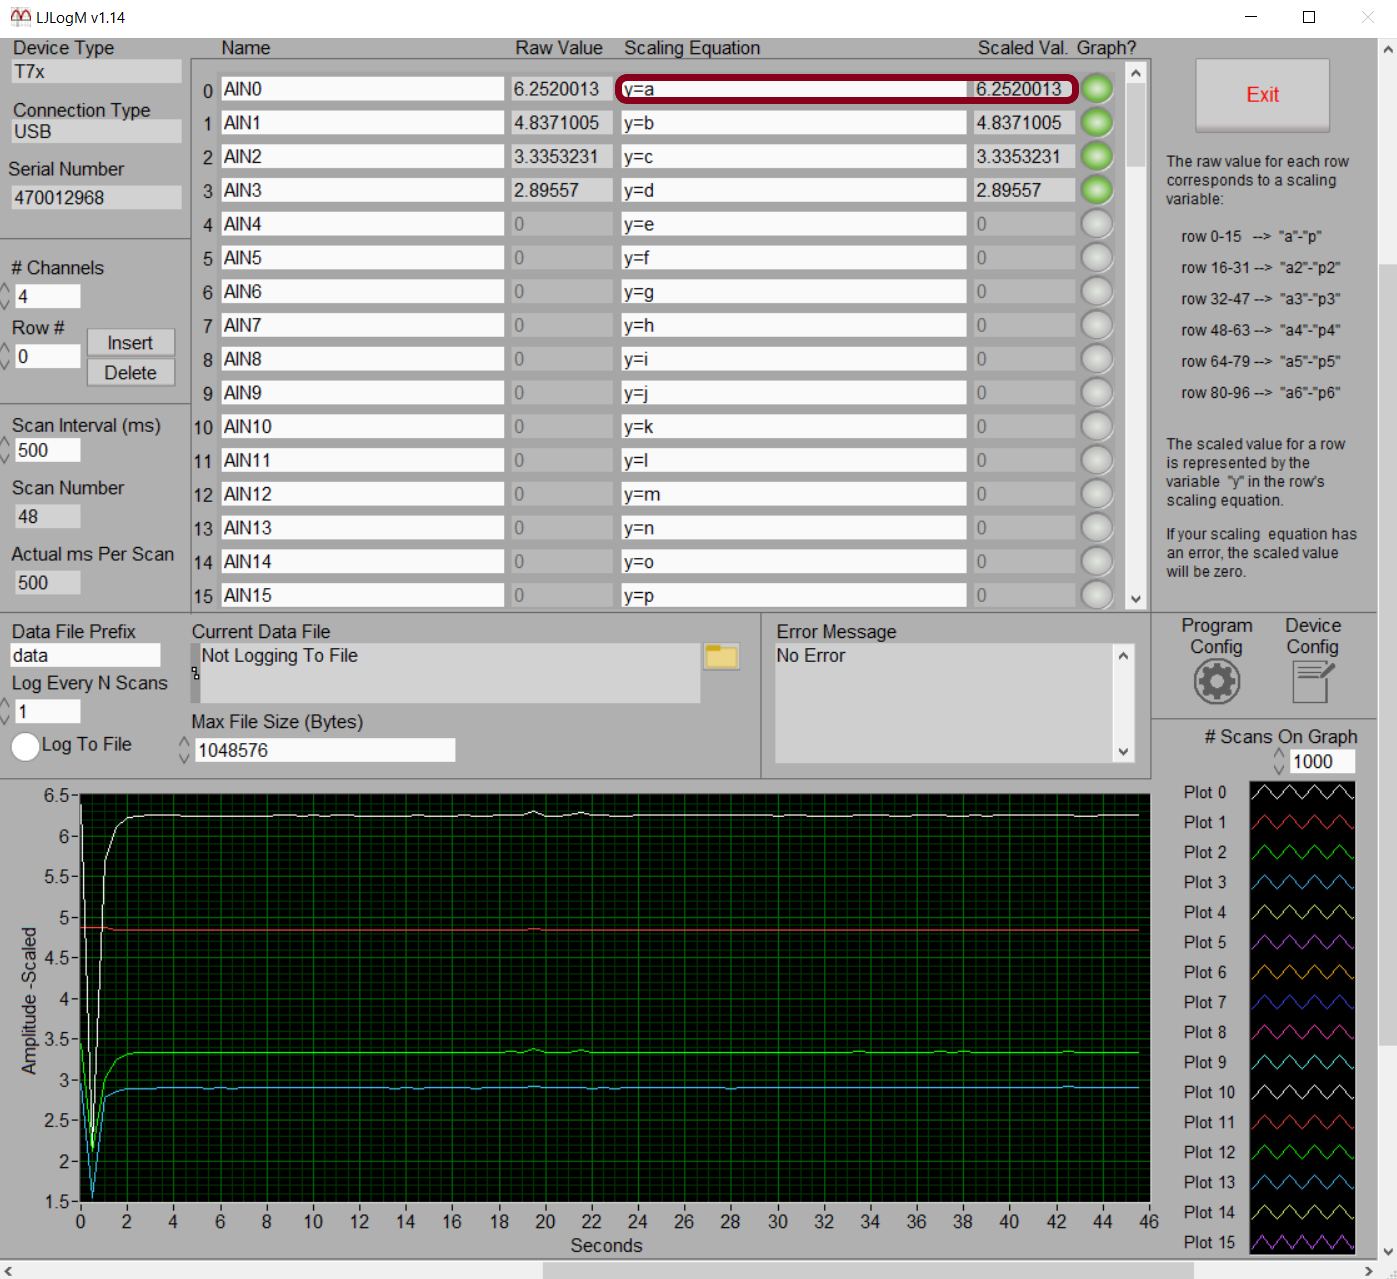1397x1279 pixels.
Task: Open Program Config gear icon
Action: click(x=1216, y=682)
